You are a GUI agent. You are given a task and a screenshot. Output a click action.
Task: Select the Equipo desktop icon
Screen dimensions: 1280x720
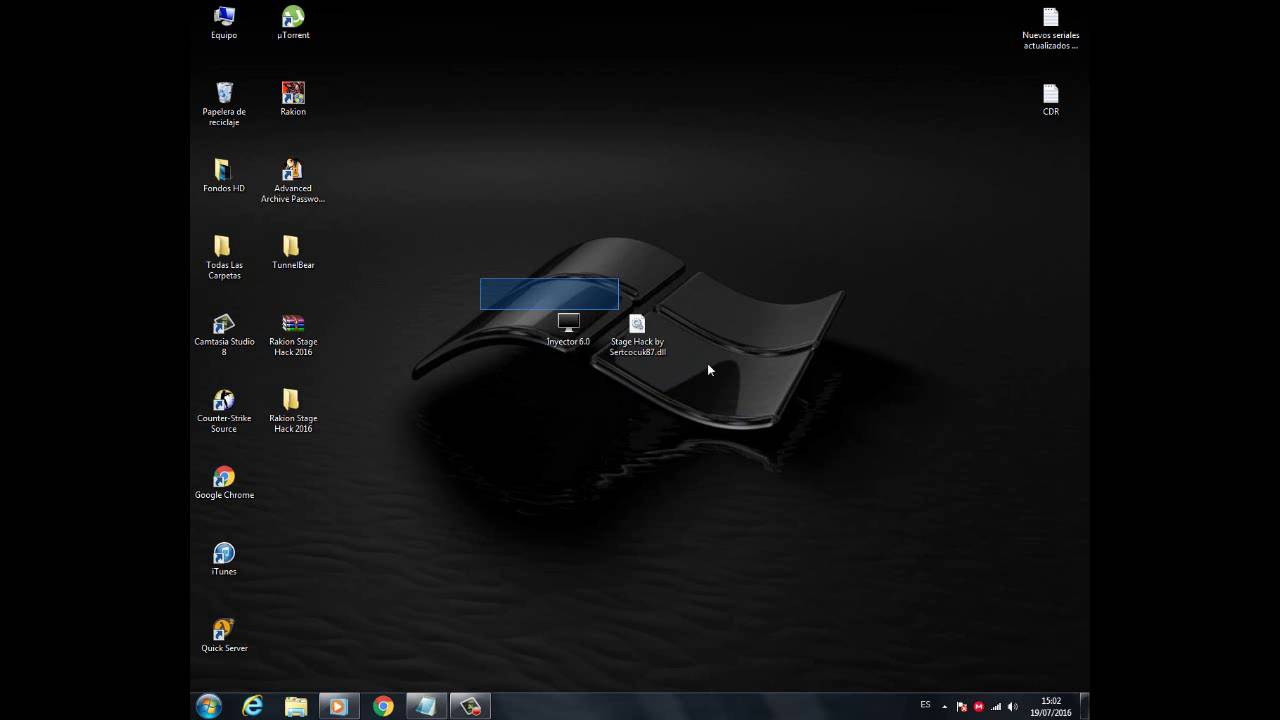point(224,23)
